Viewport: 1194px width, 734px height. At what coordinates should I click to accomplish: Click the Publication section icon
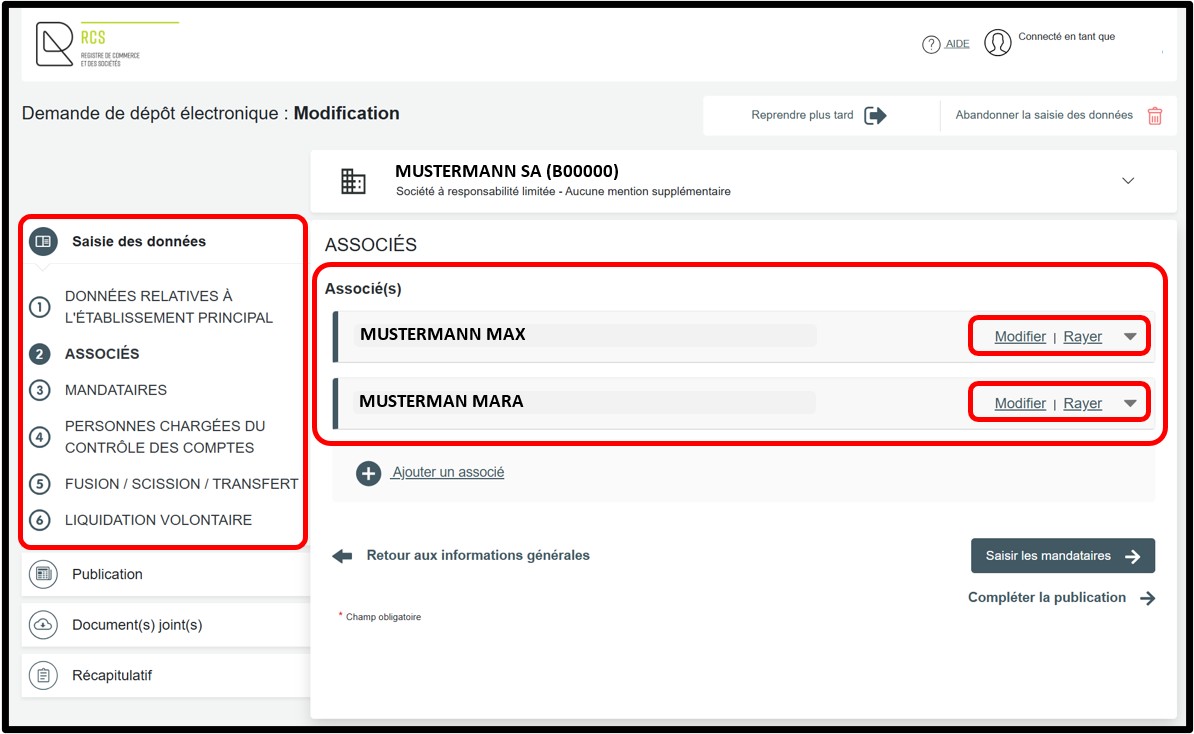pos(43,574)
